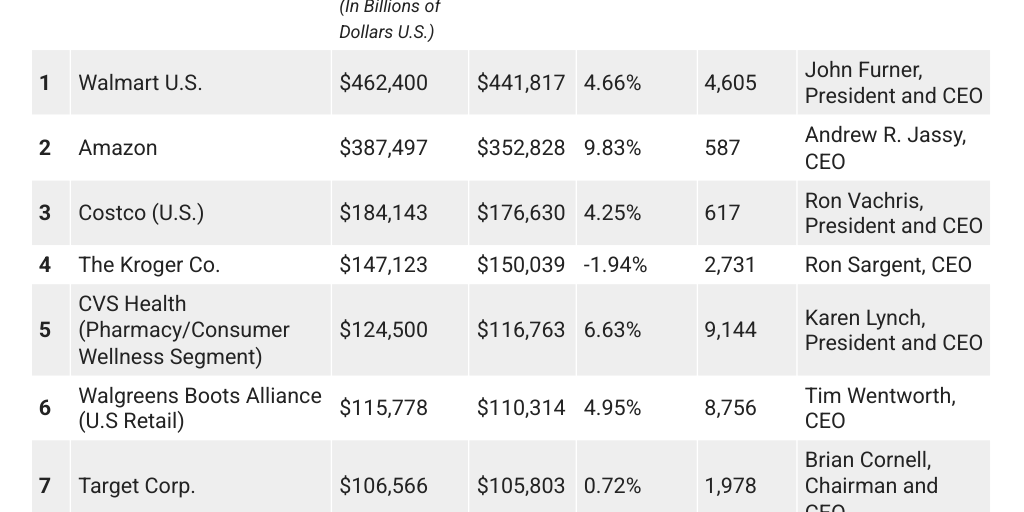Click the Andrew R. Jassy, CEO cell

coord(885,148)
